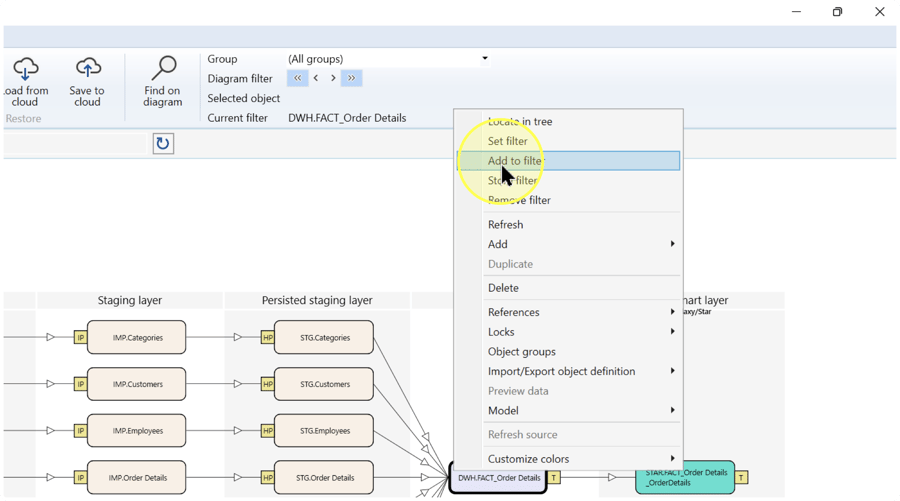Click the HP badge beside STG.Employees
This screenshot has width=900, height=501.
point(267,430)
